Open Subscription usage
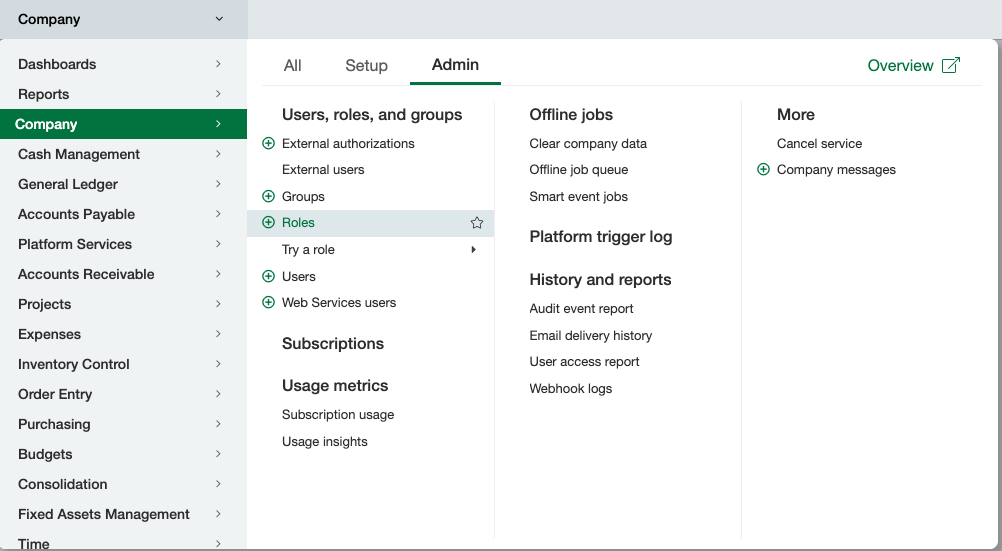 click(338, 414)
